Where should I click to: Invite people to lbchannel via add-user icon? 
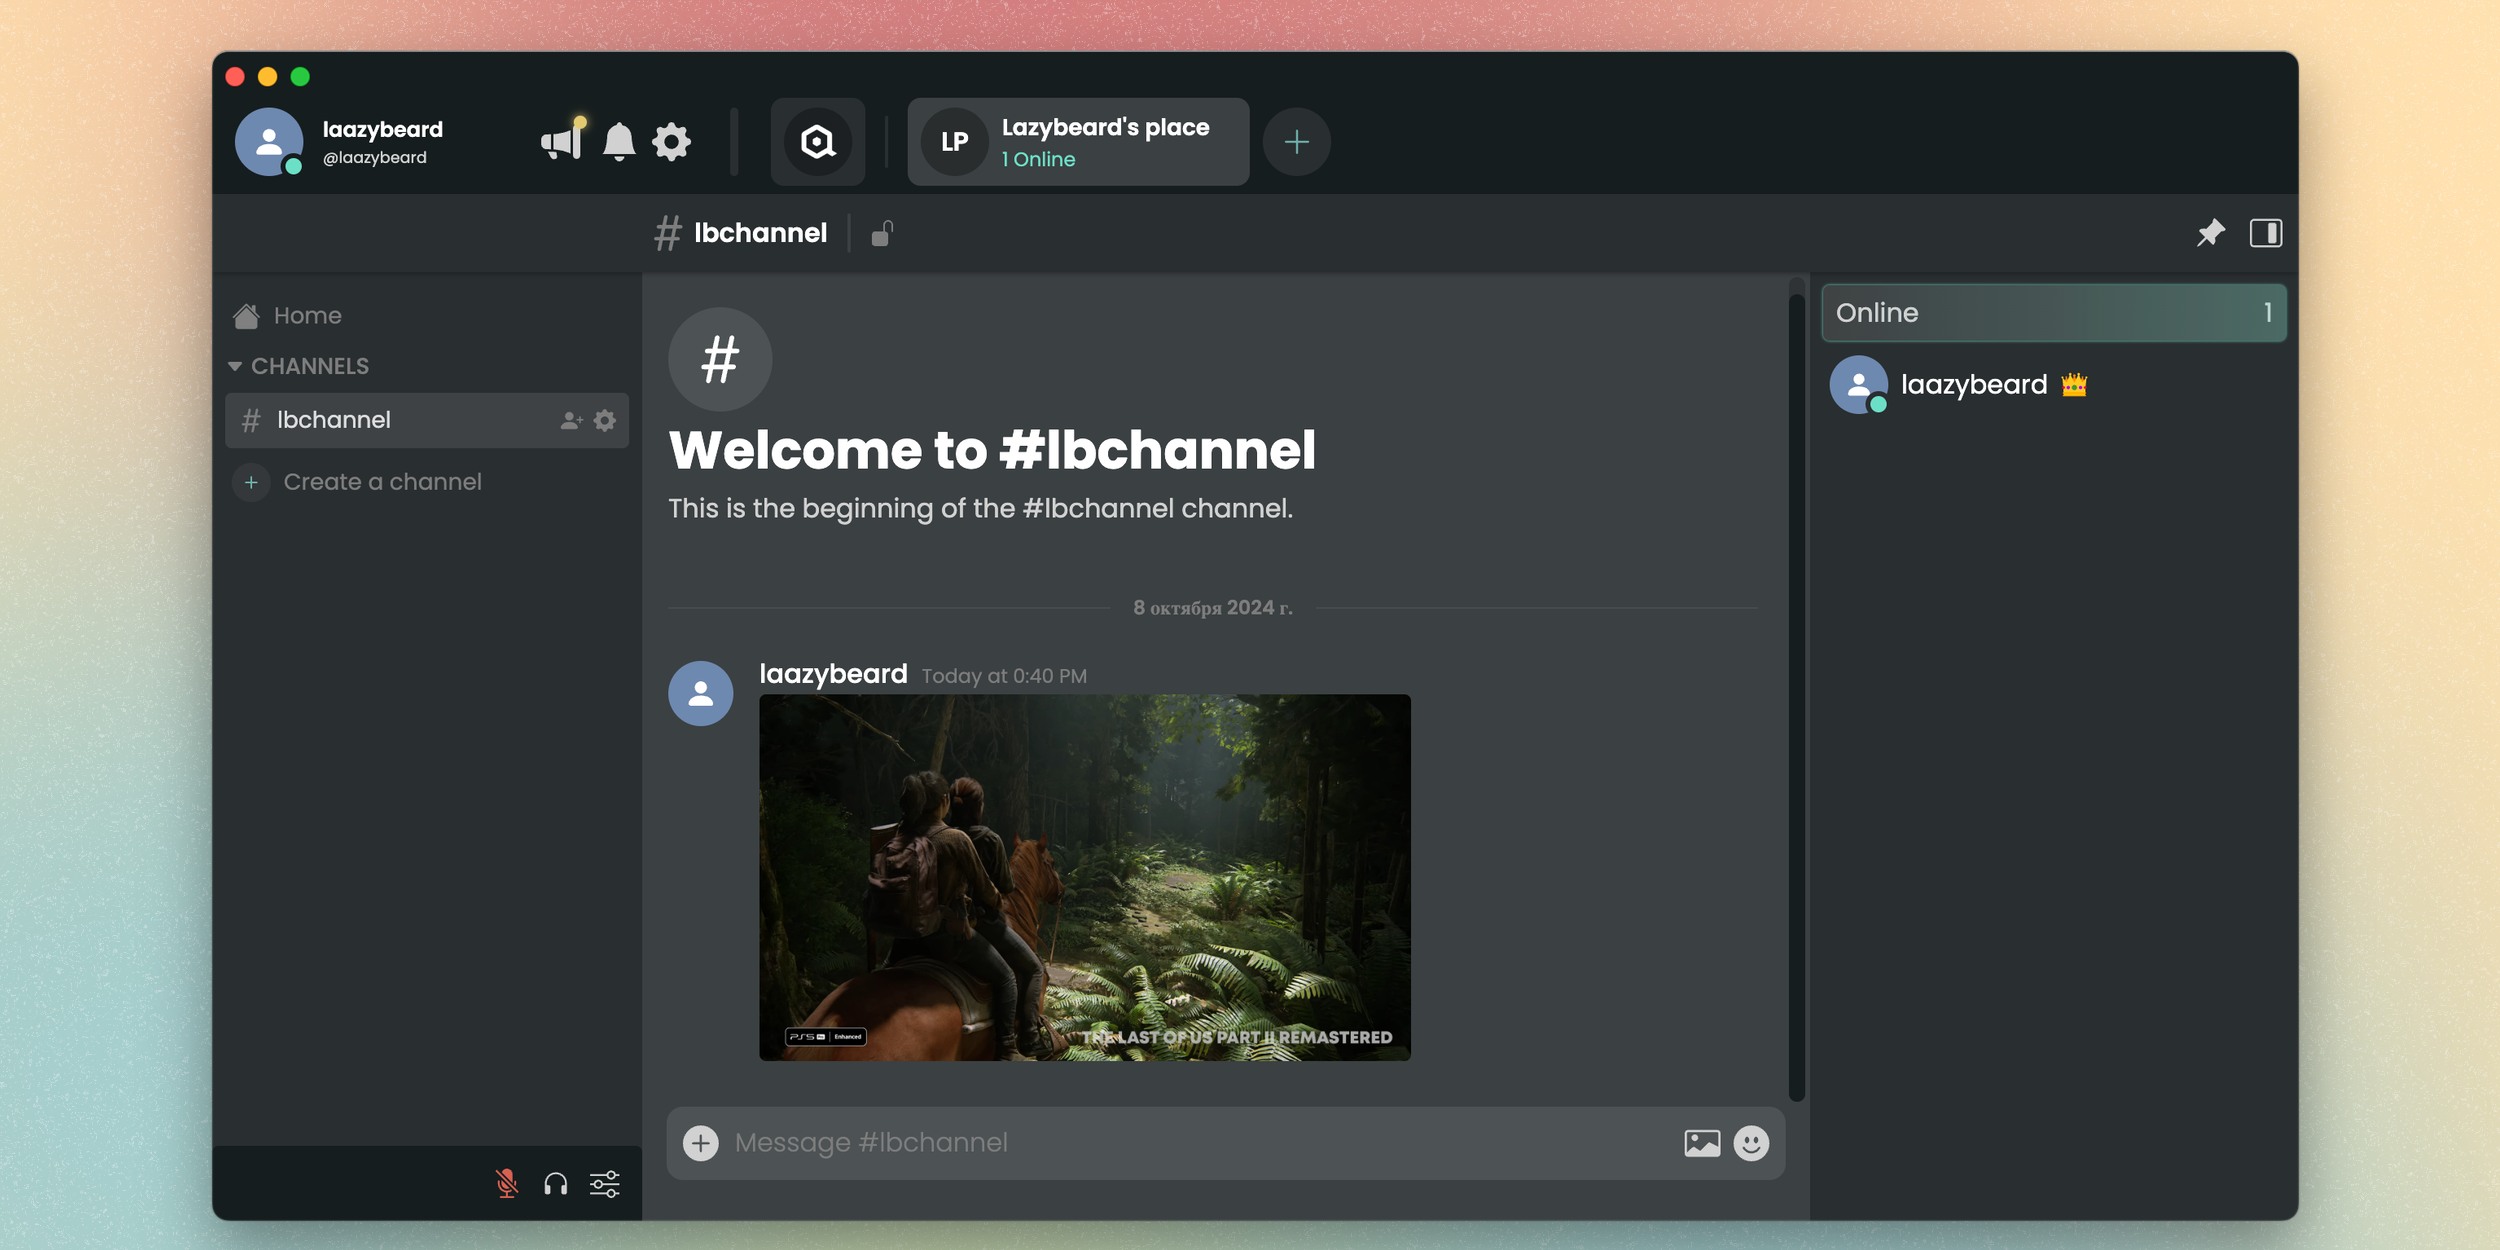pyautogui.click(x=571, y=421)
